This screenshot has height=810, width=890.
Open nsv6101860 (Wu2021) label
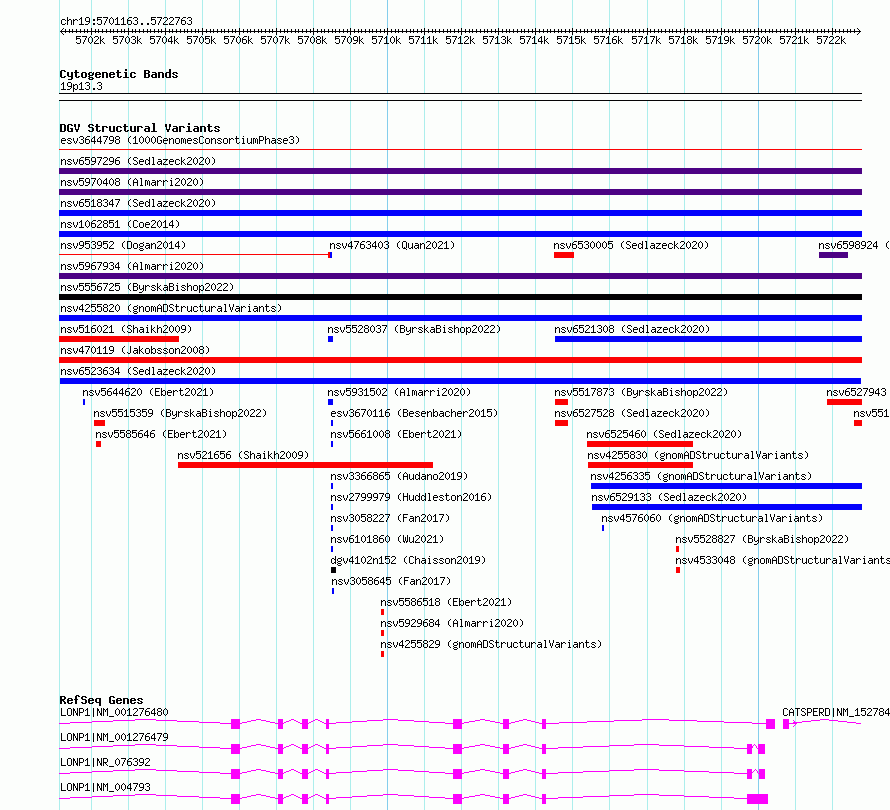pos(387,539)
